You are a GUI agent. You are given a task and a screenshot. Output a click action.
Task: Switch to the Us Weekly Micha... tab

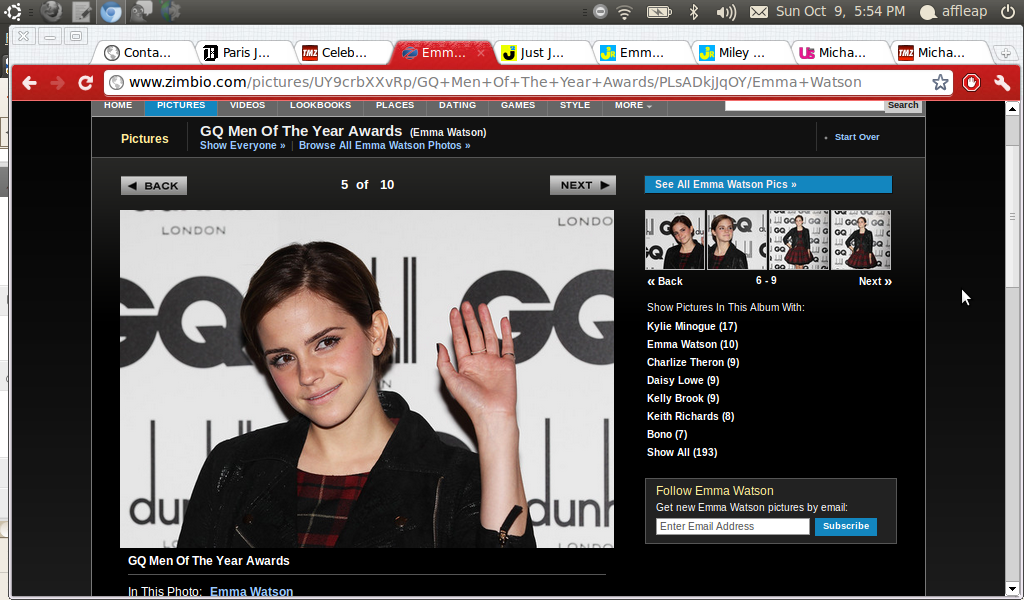pos(839,53)
